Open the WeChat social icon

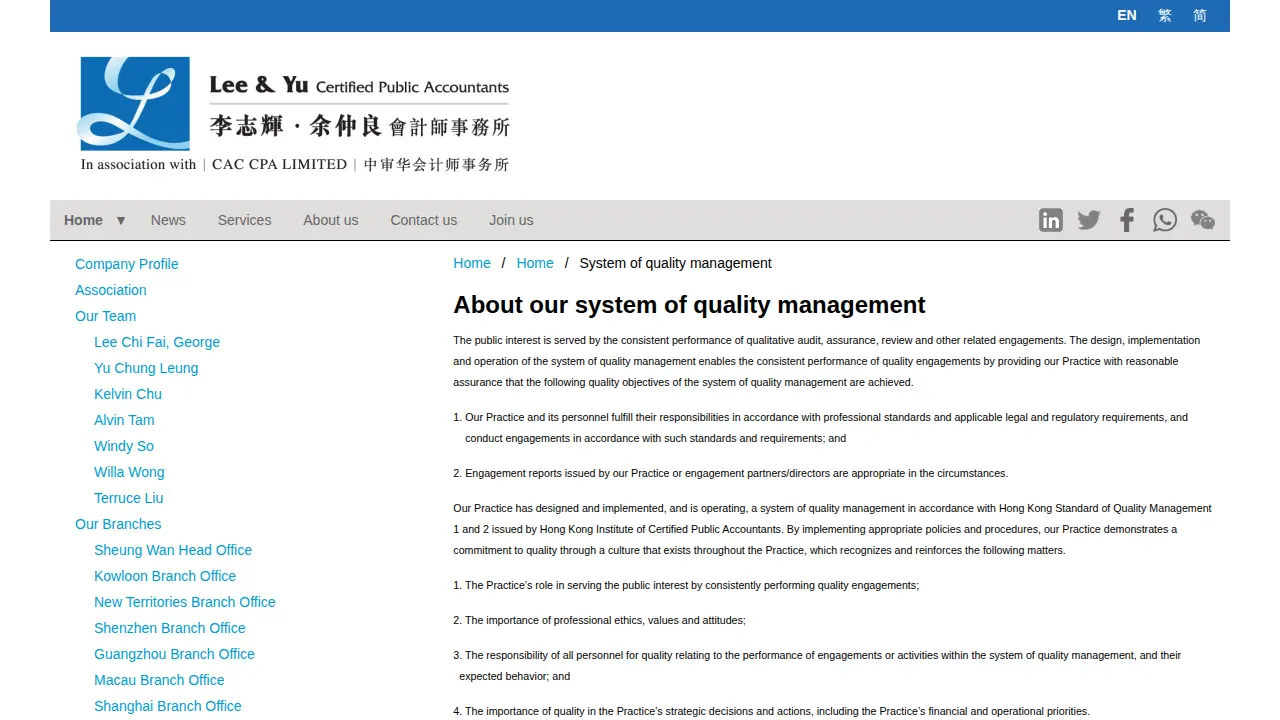pyautogui.click(x=1203, y=220)
